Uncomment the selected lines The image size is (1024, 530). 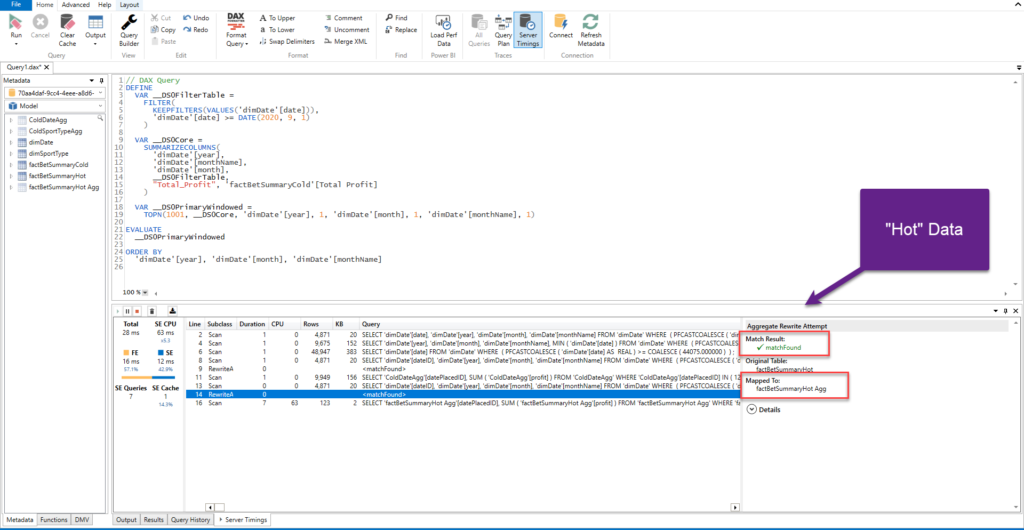click(x=346, y=29)
